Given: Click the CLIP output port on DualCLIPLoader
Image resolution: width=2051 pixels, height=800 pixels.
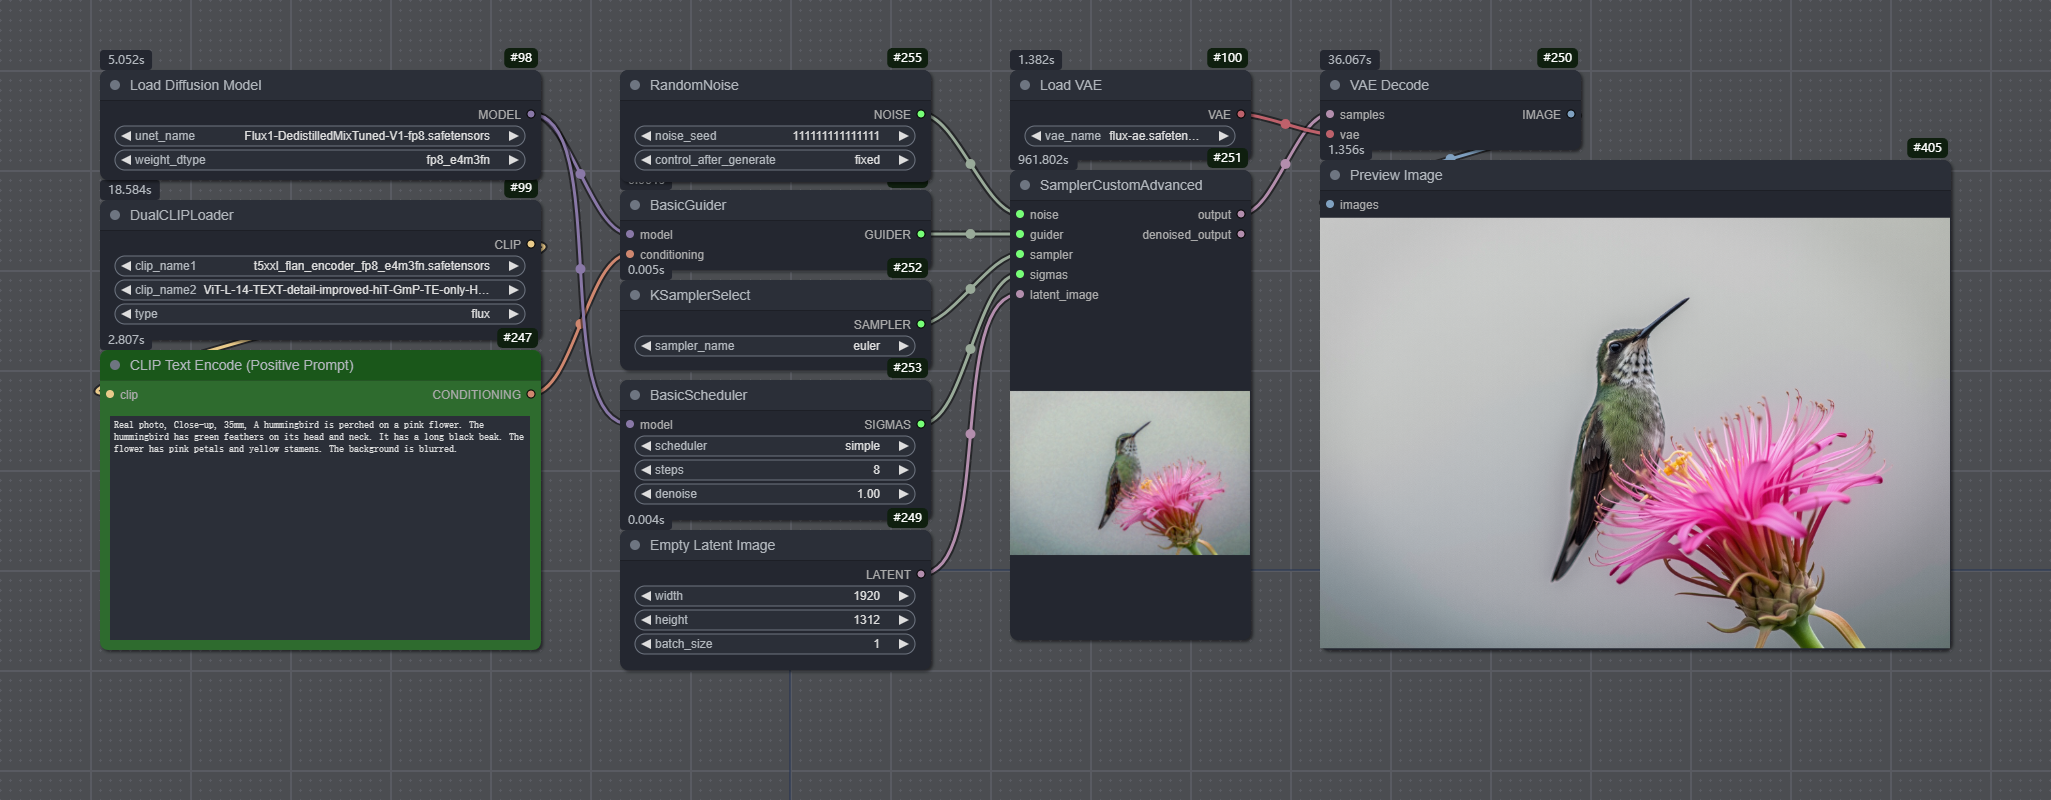Looking at the screenshot, I should point(531,245).
